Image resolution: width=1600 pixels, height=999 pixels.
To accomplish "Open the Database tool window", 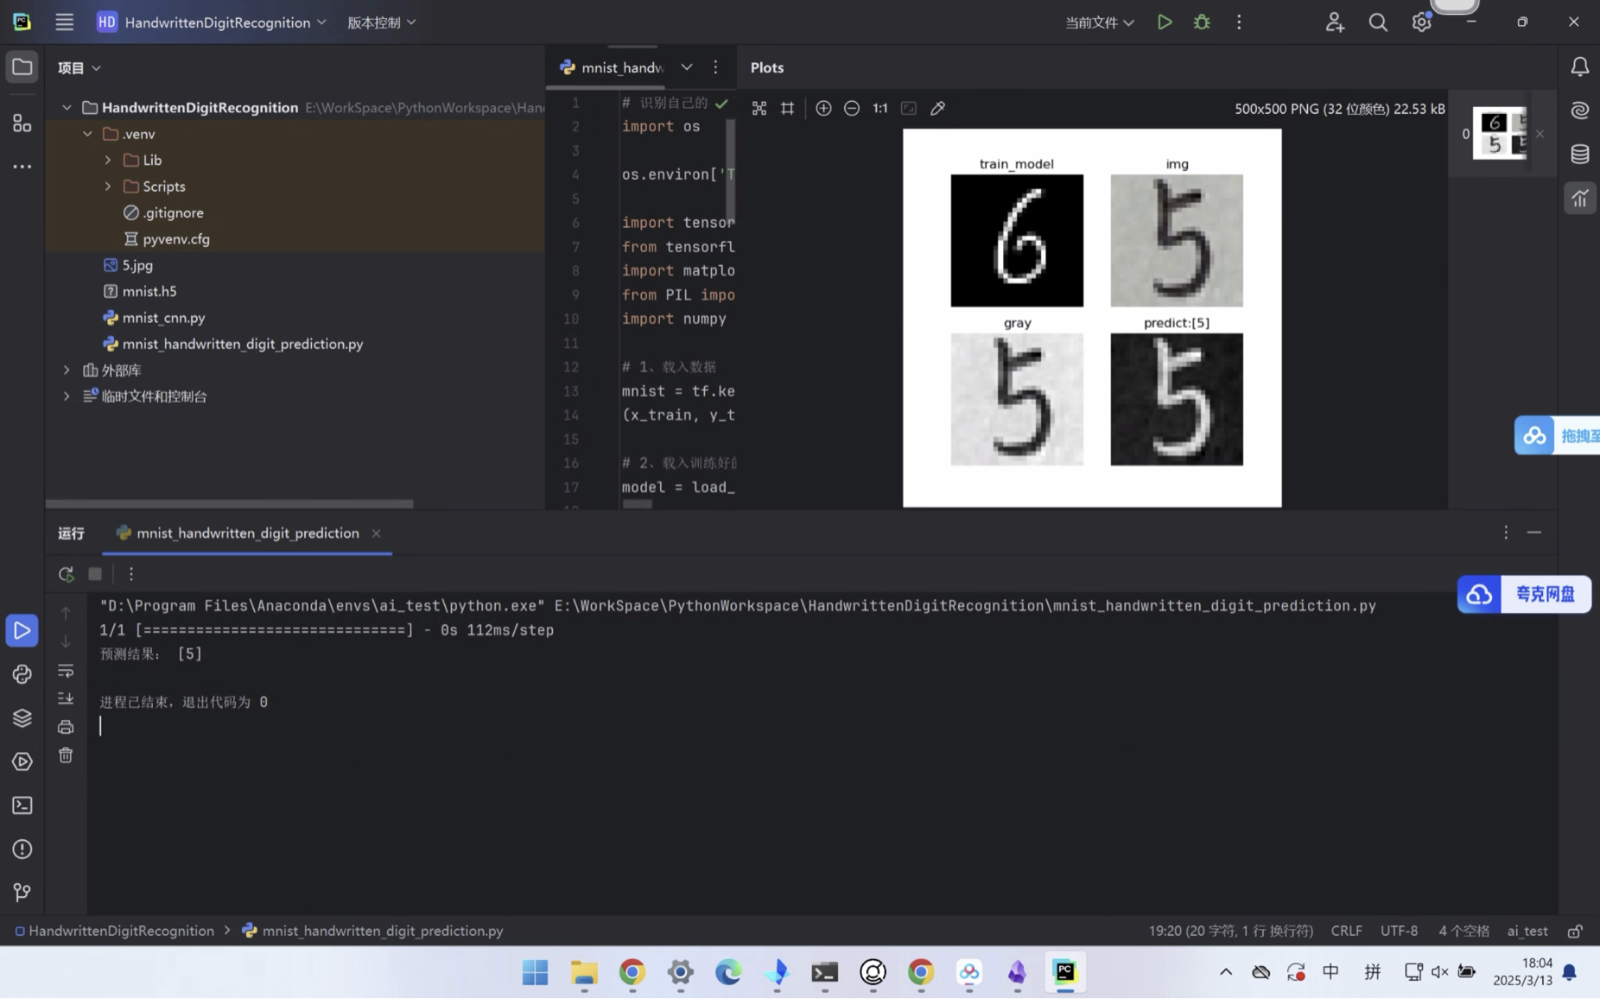I will pos(1580,154).
